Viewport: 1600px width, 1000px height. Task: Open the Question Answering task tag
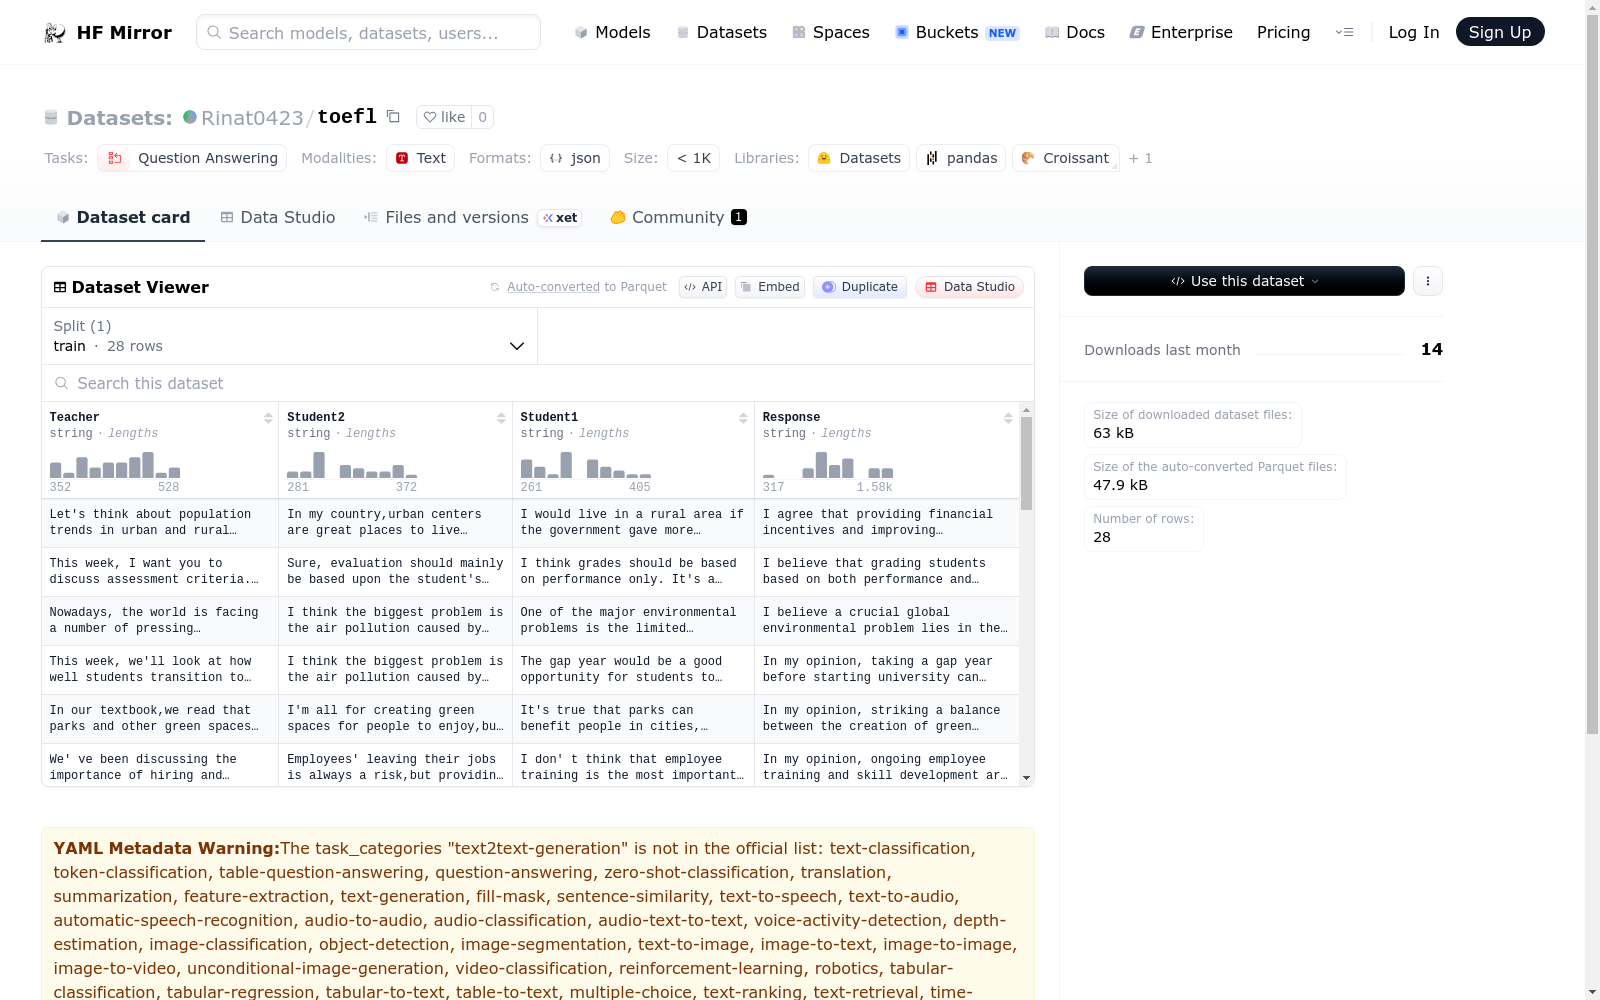[192, 158]
